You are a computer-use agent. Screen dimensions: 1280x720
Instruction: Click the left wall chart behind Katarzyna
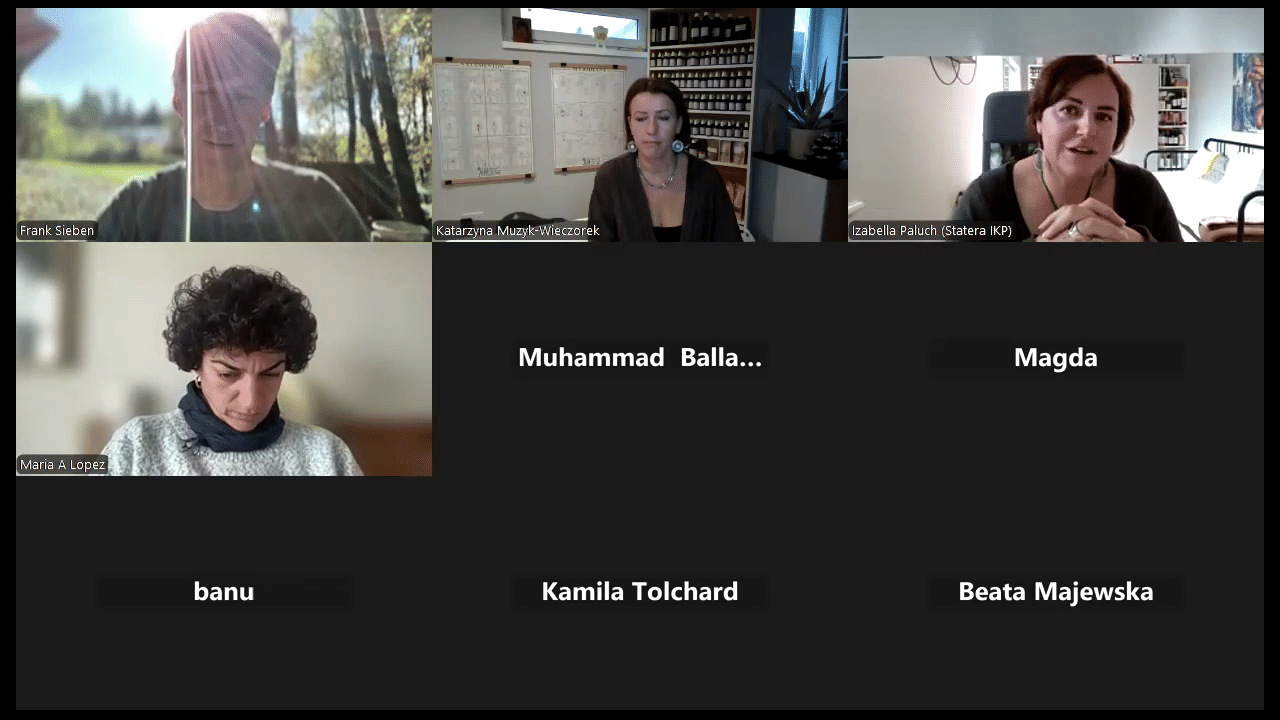(483, 122)
